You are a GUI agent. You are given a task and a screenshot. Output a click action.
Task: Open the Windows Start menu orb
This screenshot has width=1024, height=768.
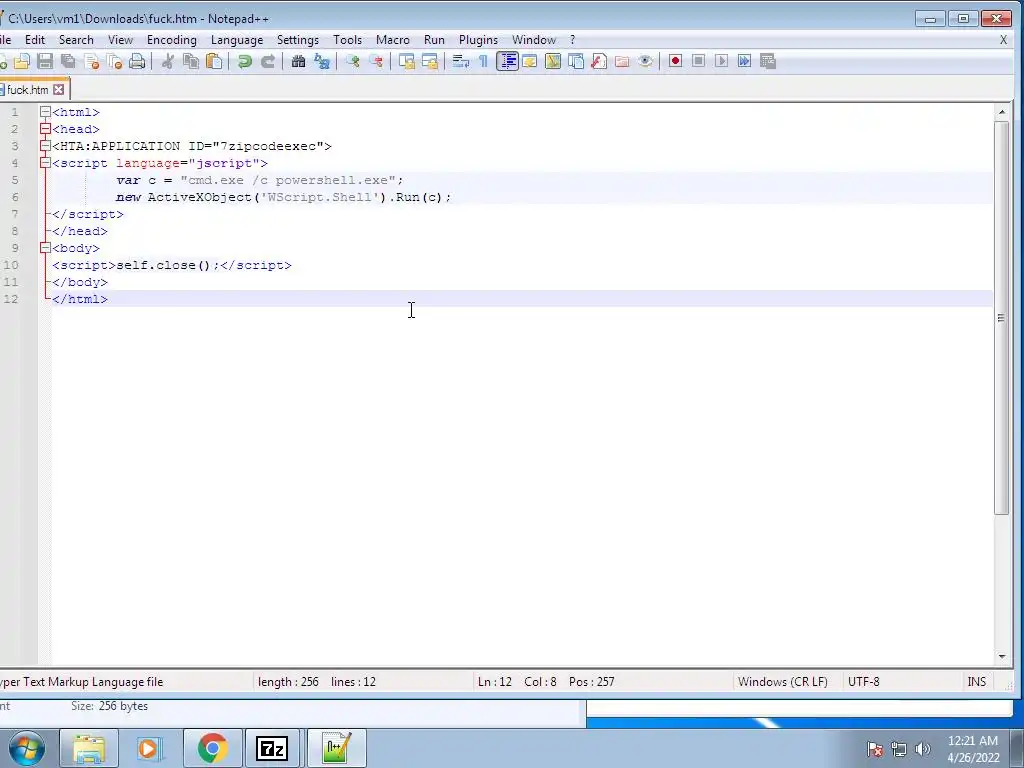[x=27, y=748]
